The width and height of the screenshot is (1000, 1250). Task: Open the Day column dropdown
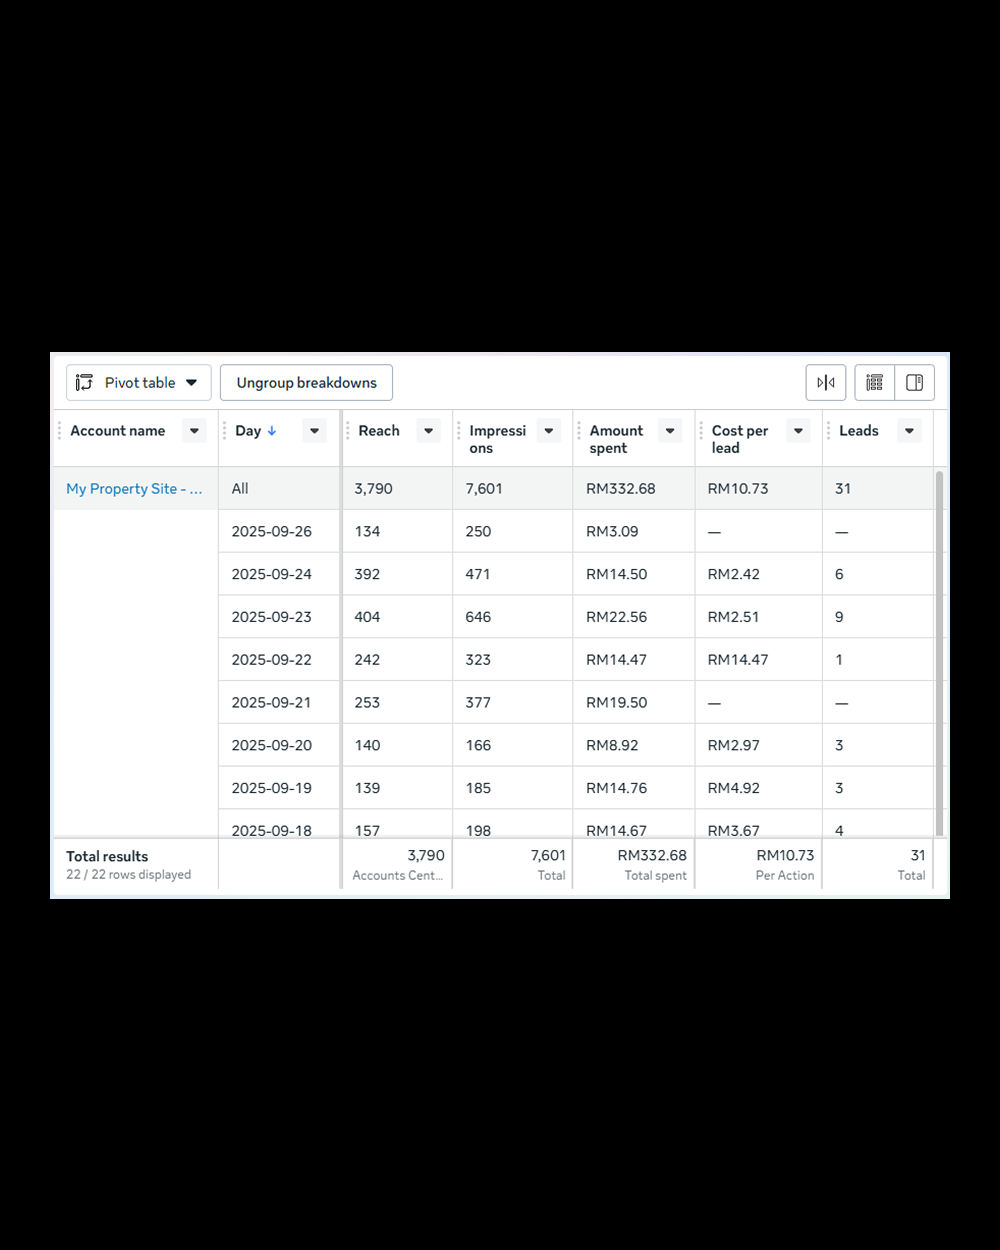(x=314, y=430)
